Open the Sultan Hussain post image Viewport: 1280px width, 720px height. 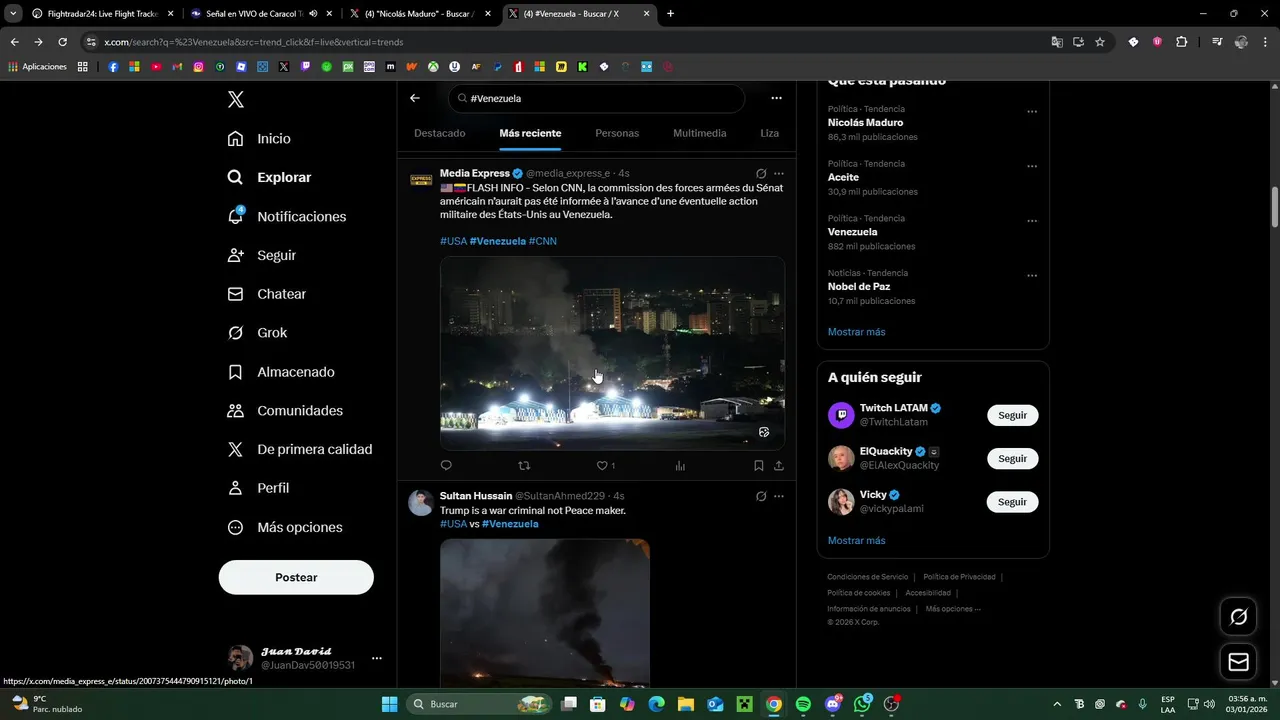click(545, 612)
